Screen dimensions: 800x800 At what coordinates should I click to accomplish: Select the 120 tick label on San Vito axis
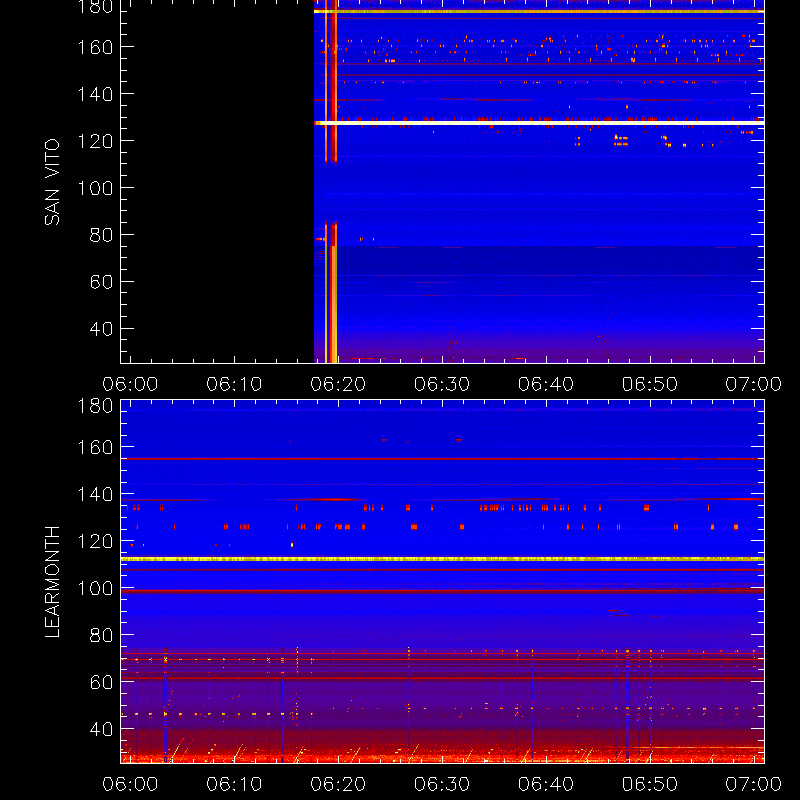(x=95, y=141)
